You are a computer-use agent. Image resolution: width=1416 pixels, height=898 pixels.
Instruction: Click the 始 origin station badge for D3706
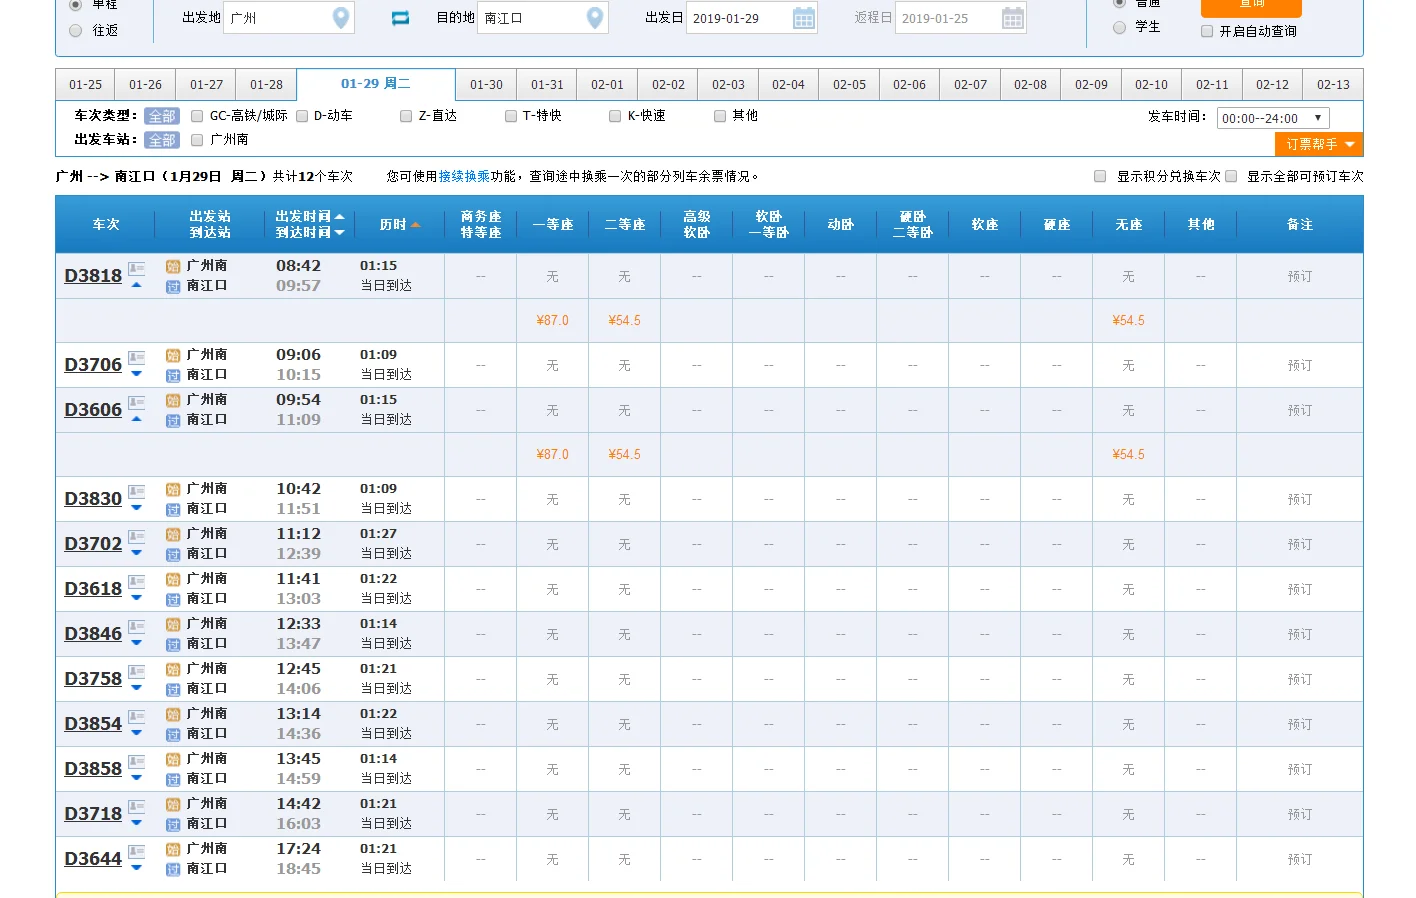coord(171,355)
